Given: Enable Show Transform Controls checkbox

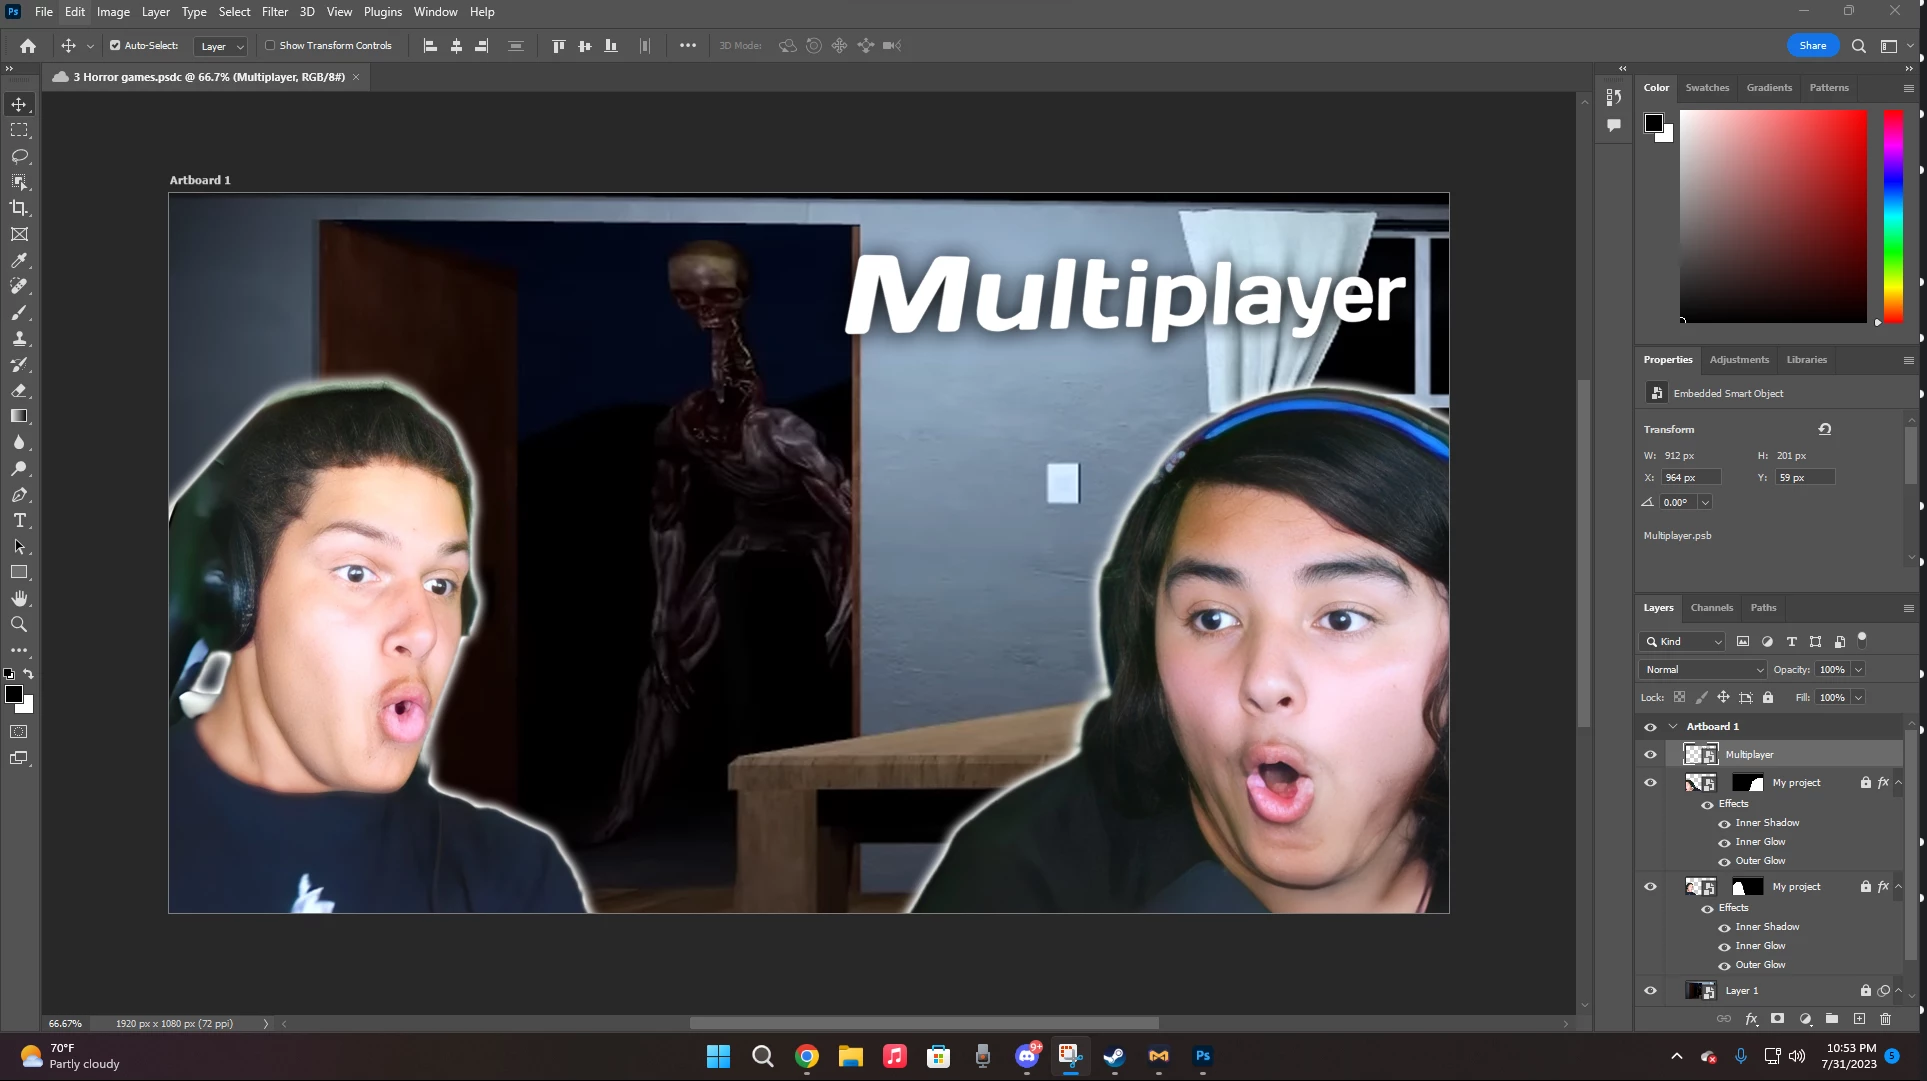Looking at the screenshot, I should 270,46.
